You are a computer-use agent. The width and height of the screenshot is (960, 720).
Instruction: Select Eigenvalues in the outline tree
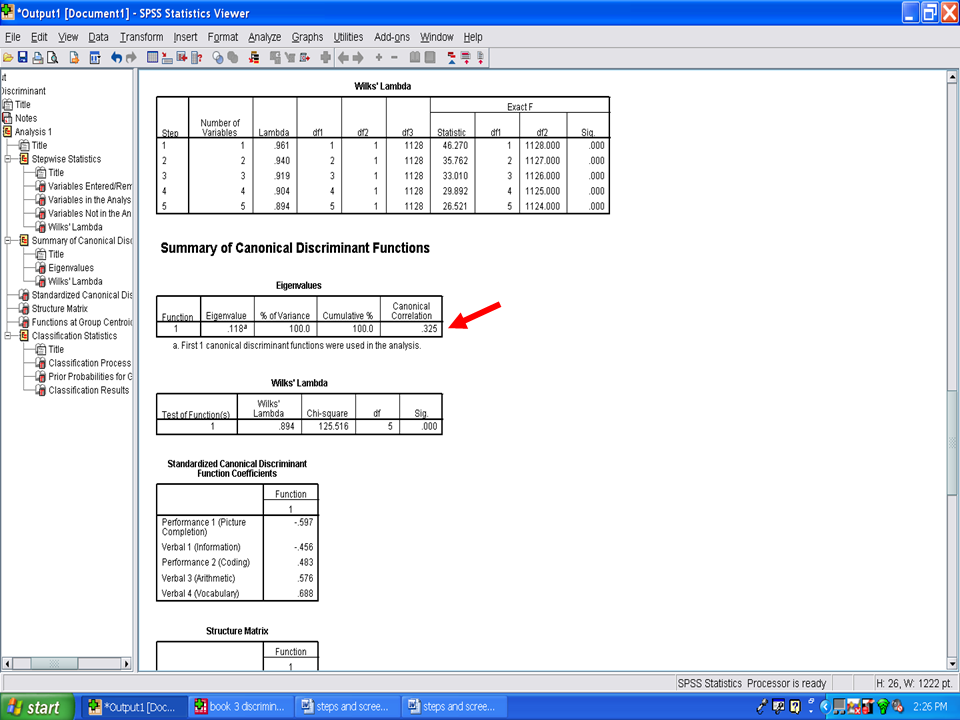[70, 268]
